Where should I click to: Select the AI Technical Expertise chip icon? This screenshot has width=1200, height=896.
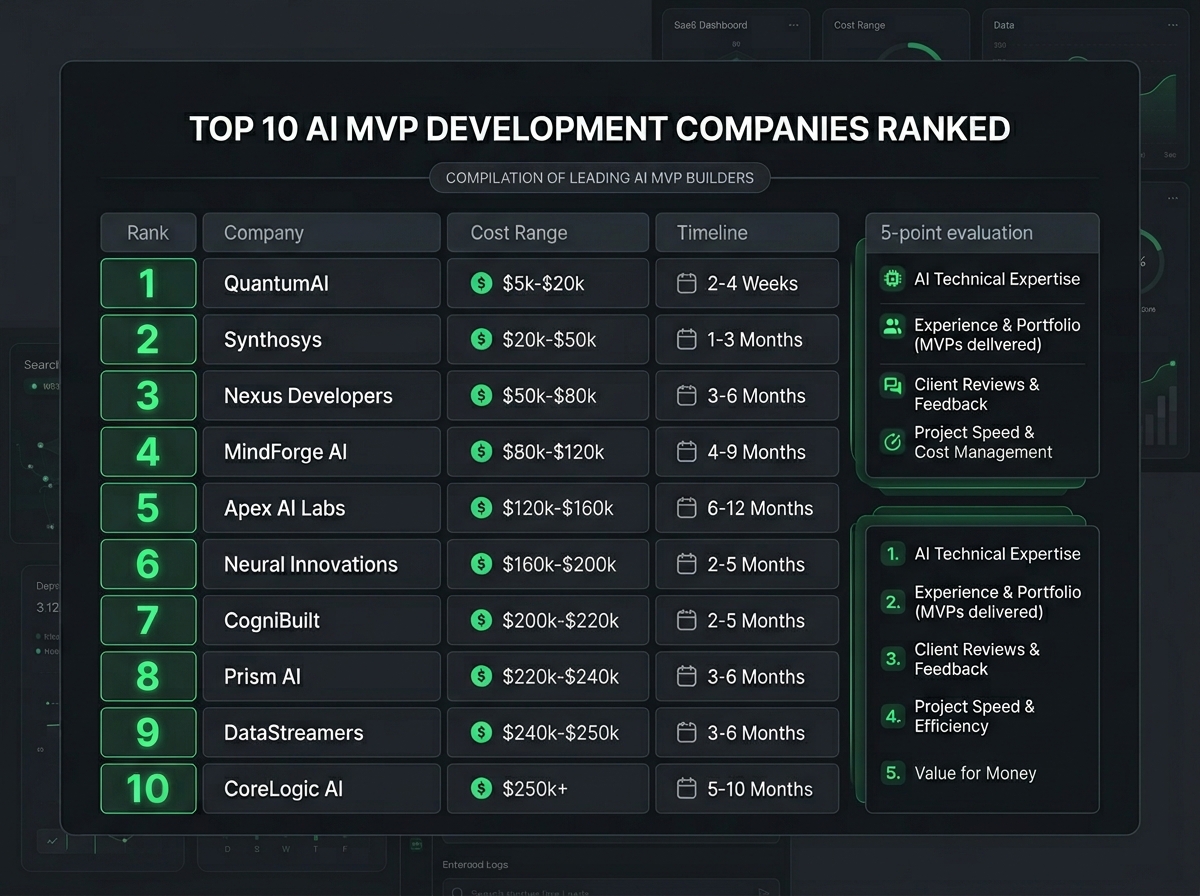click(891, 279)
